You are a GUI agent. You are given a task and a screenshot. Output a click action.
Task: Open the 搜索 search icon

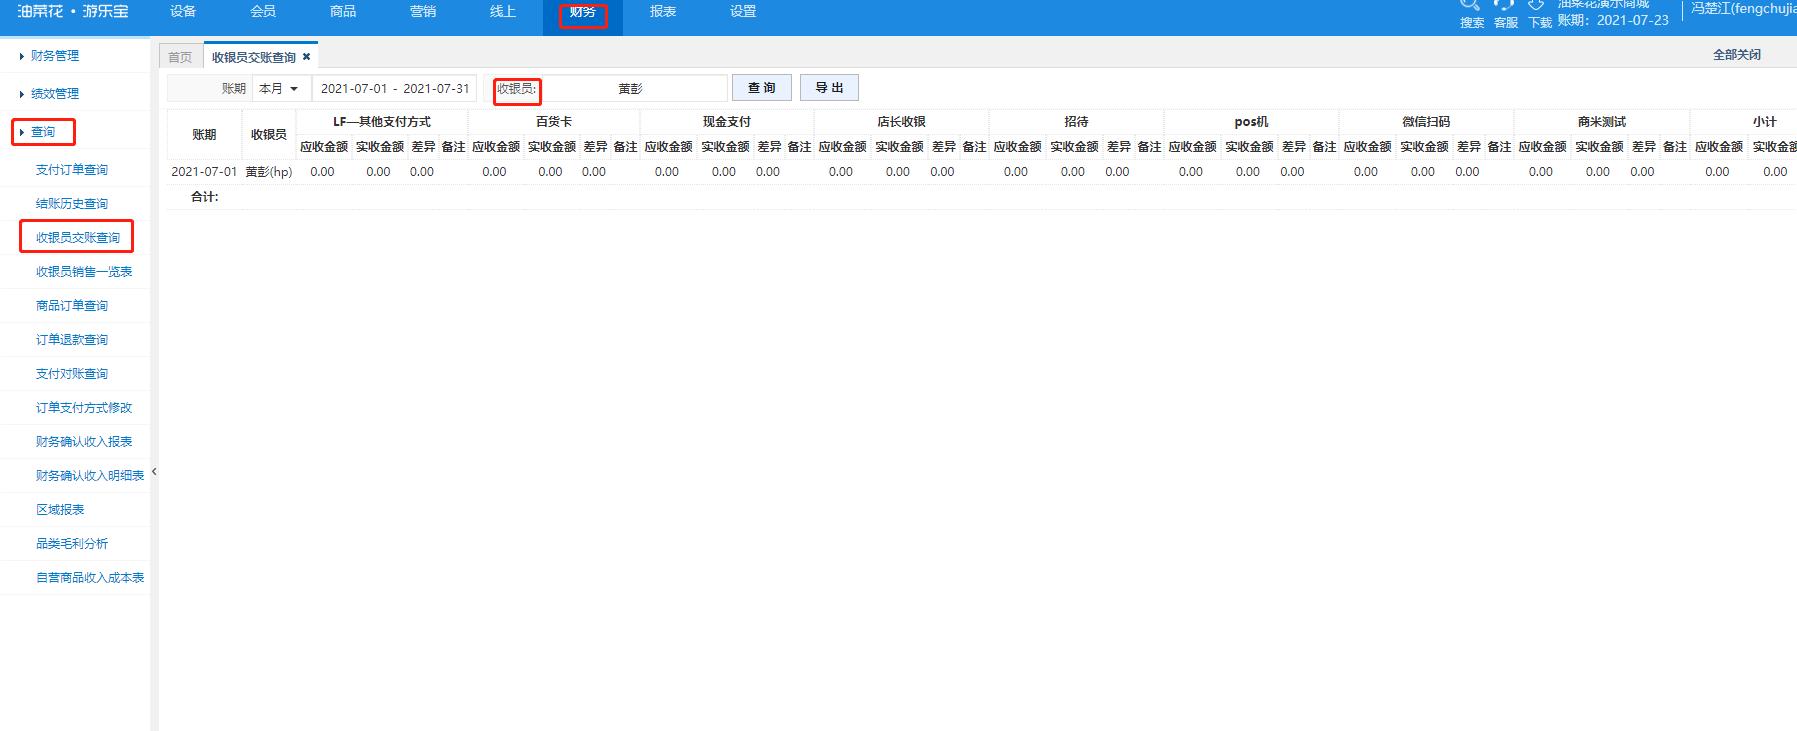pos(1471,13)
